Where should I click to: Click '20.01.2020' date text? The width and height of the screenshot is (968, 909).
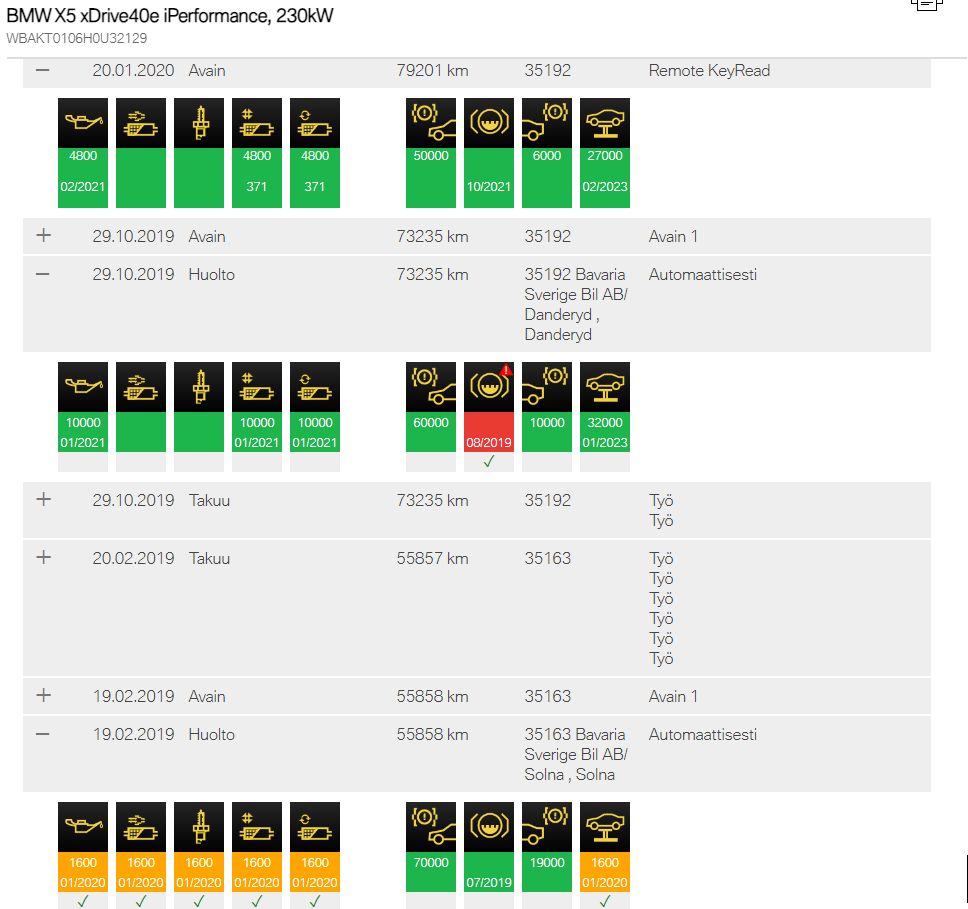pos(133,70)
